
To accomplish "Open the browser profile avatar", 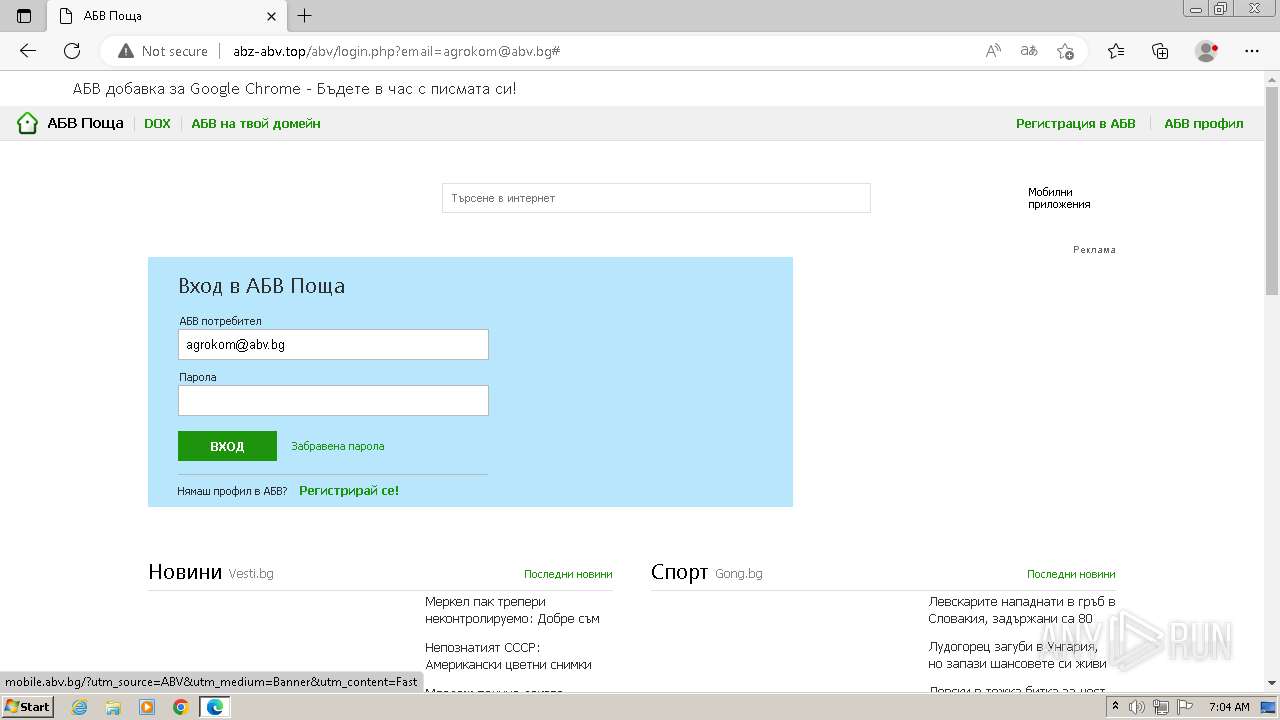I will click(1207, 51).
